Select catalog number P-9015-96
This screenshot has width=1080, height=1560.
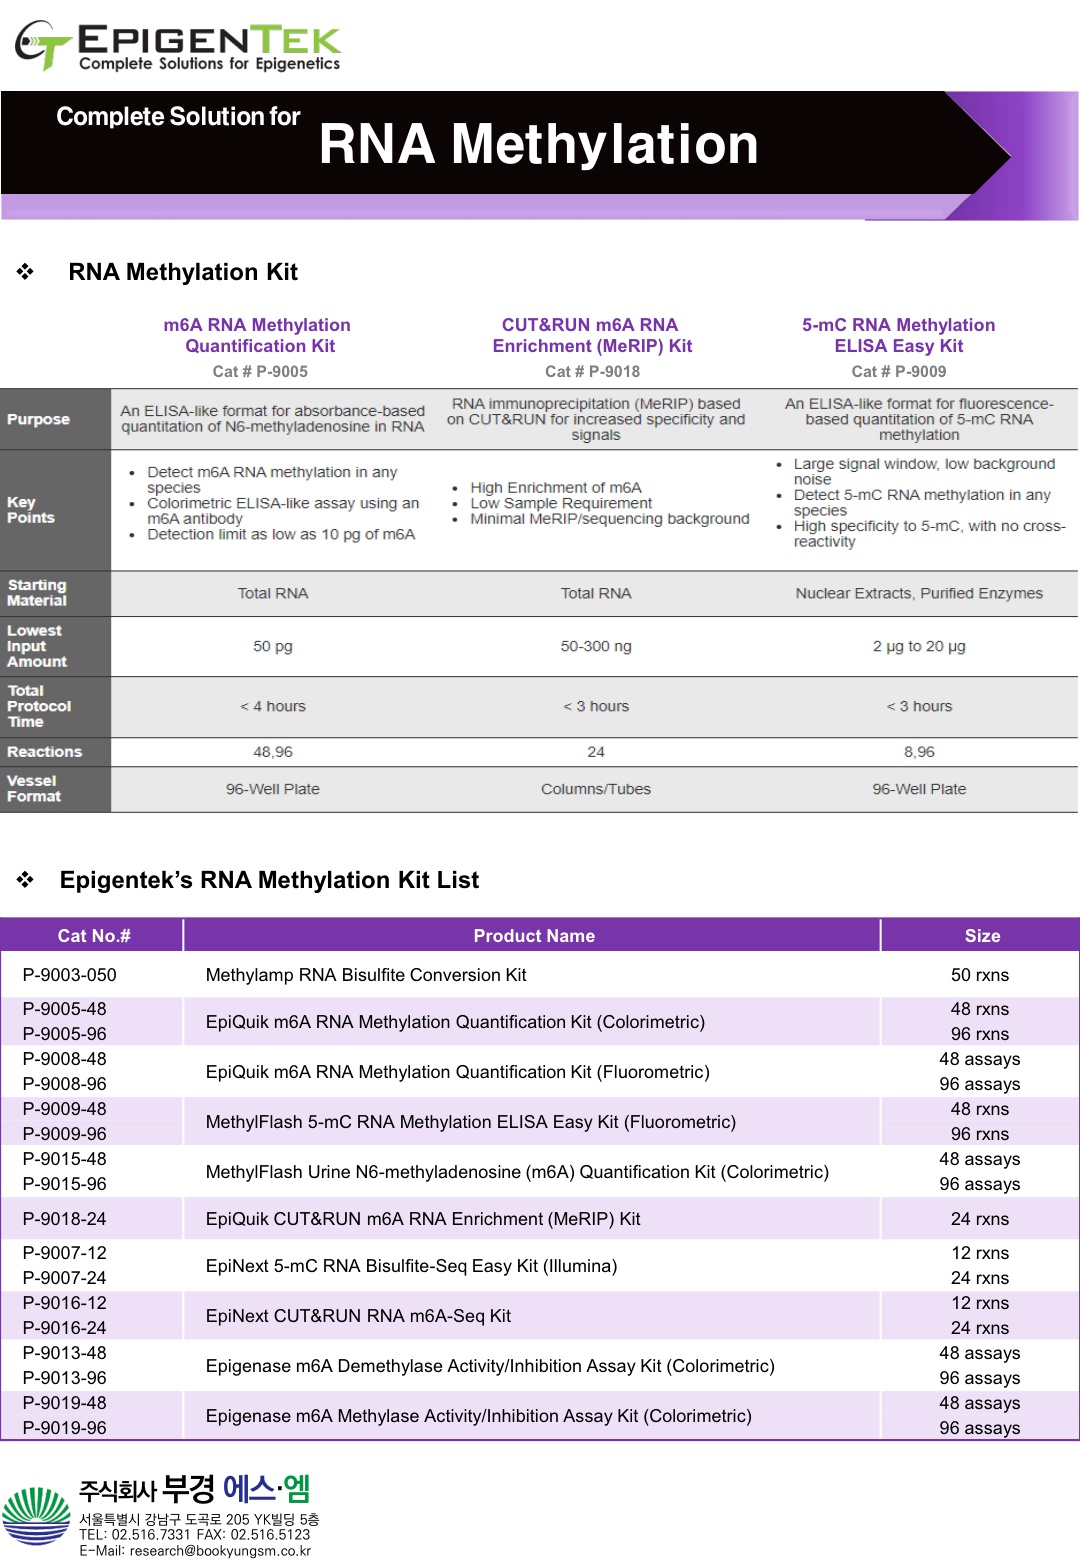pos(65,1184)
